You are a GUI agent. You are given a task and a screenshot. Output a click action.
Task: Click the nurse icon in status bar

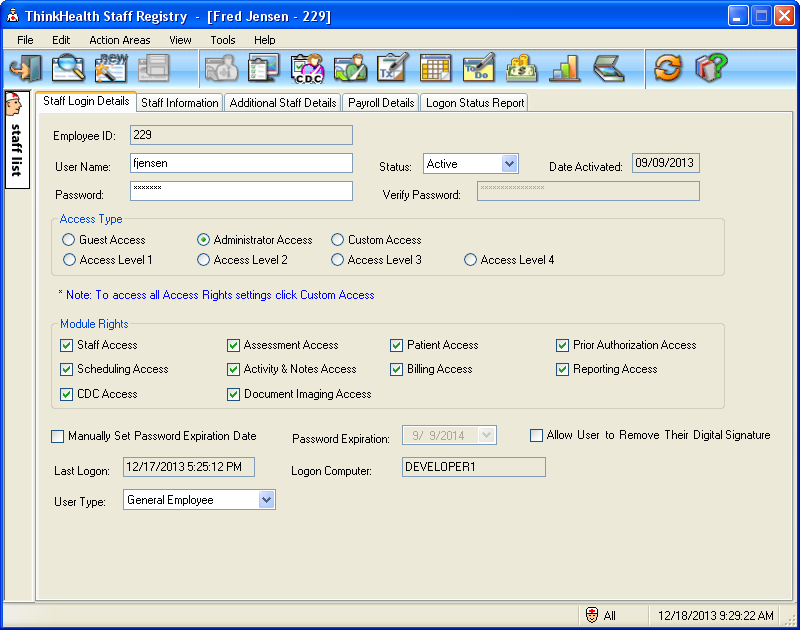(x=592, y=615)
